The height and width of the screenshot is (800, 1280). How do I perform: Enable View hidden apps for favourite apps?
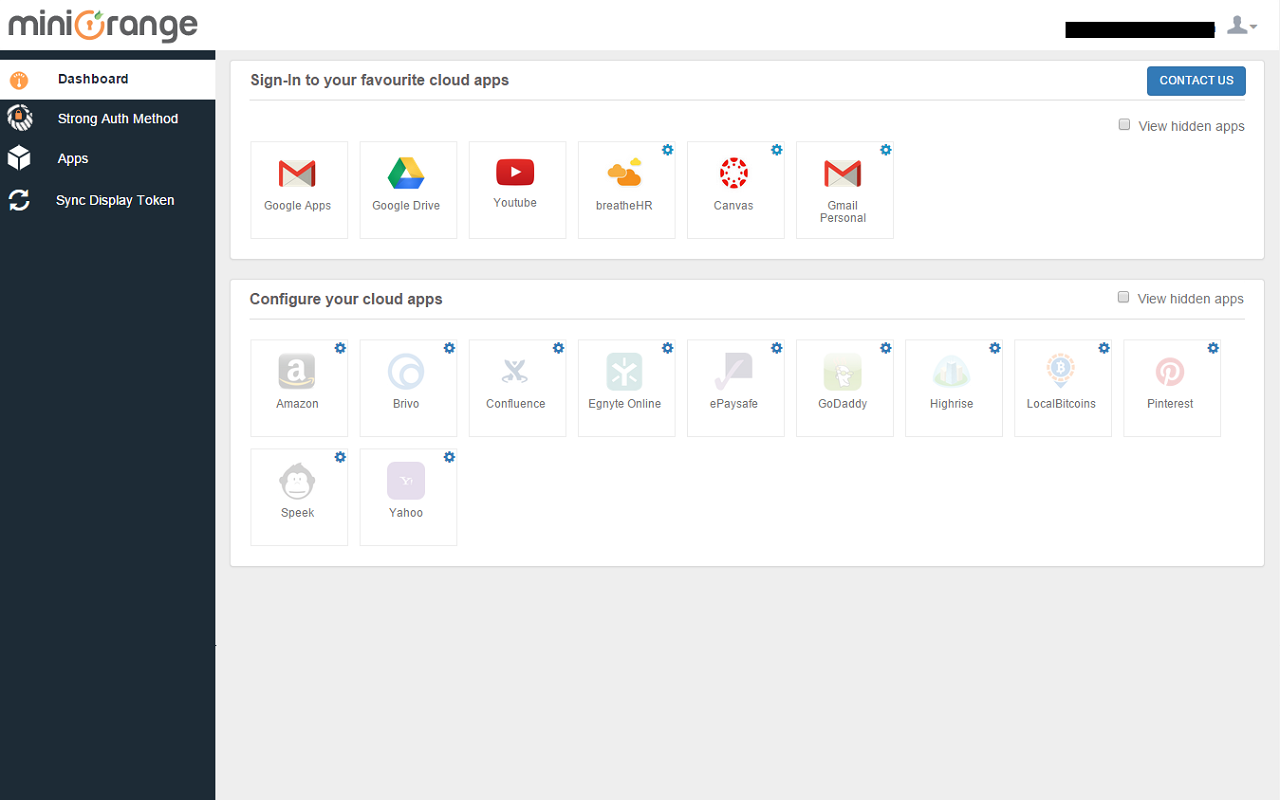click(1124, 124)
